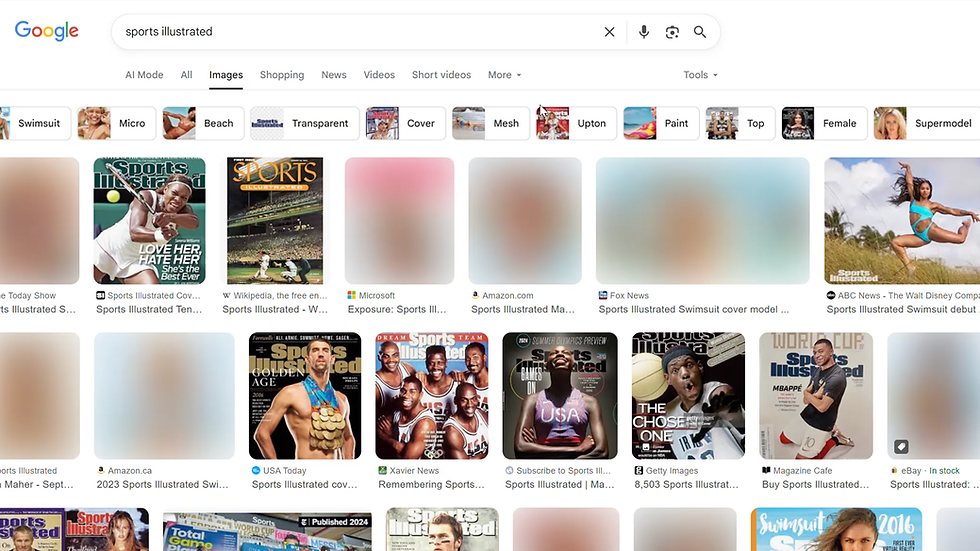Open the Dream Team basketball cover
The image size is (980, 551).
point(432,395)
